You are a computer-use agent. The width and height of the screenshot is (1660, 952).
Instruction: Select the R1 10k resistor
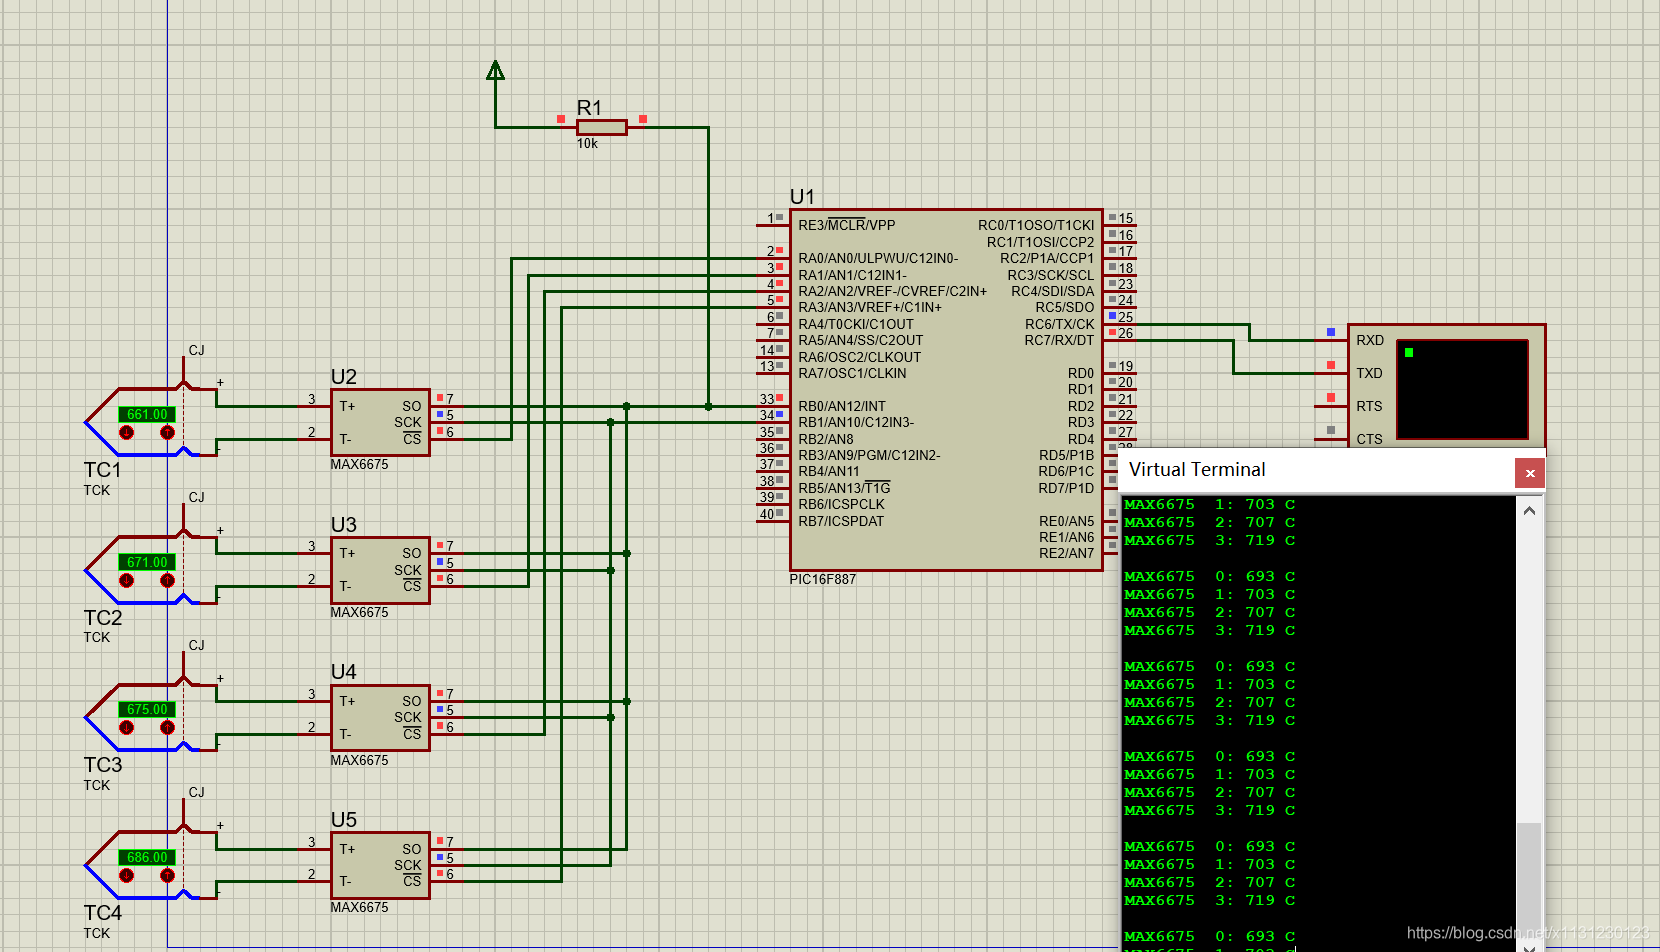click(x=602, y=127)
